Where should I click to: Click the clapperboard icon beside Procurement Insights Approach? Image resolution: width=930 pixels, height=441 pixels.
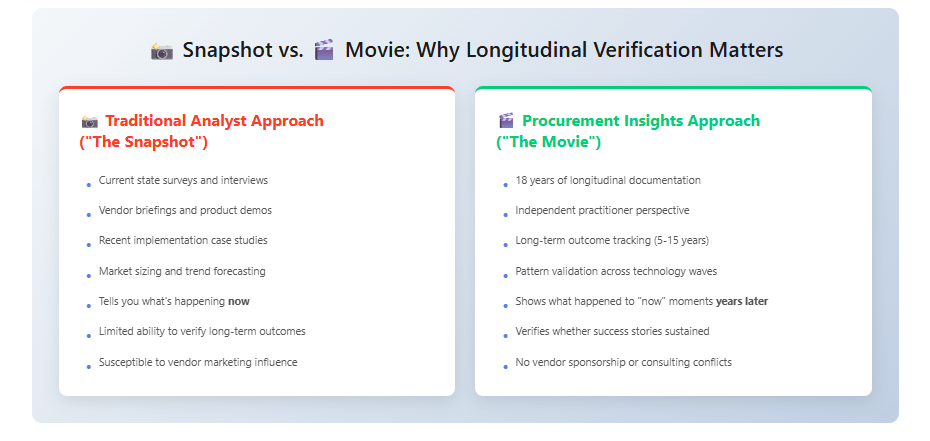pos(506,121)
